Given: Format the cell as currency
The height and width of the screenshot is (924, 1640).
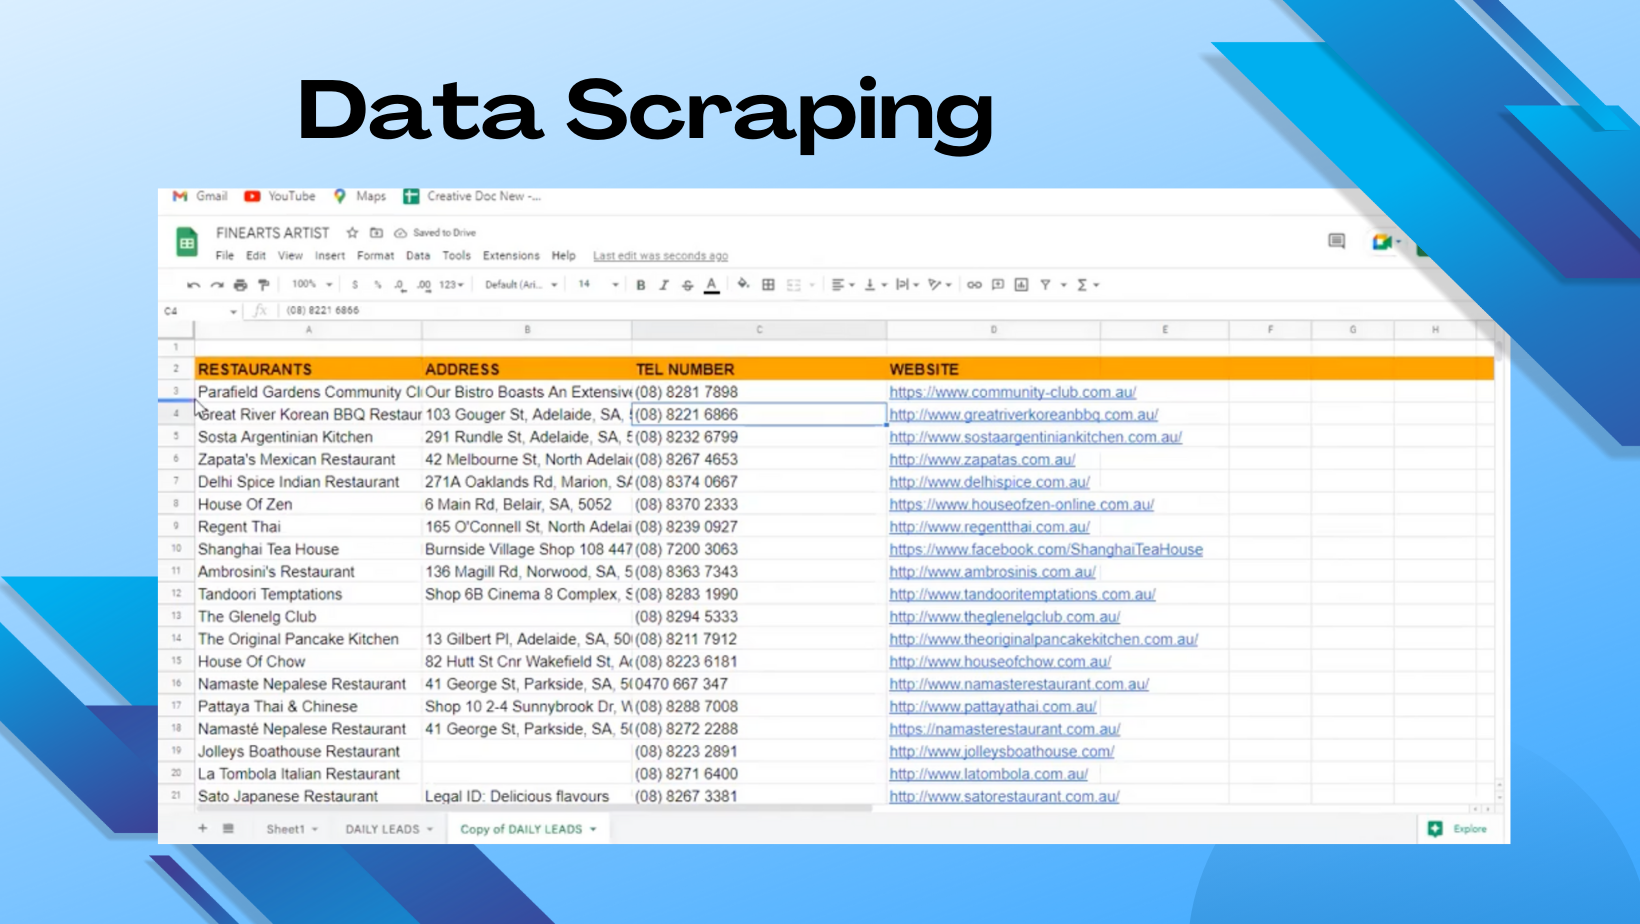Looking at the screenshot, I should point(355,285).
